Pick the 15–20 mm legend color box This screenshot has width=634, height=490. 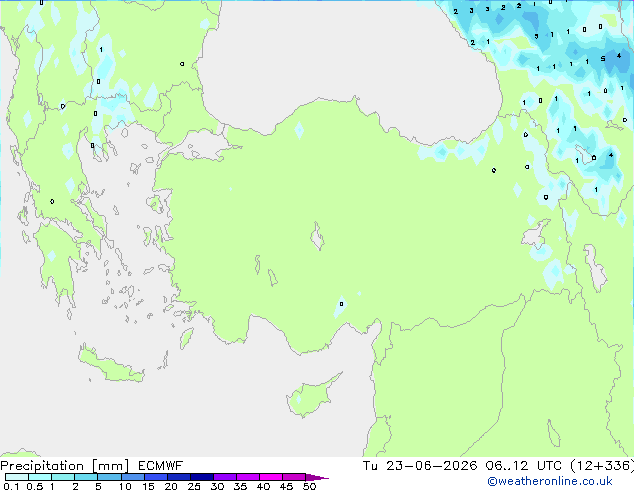click(156, 477)
